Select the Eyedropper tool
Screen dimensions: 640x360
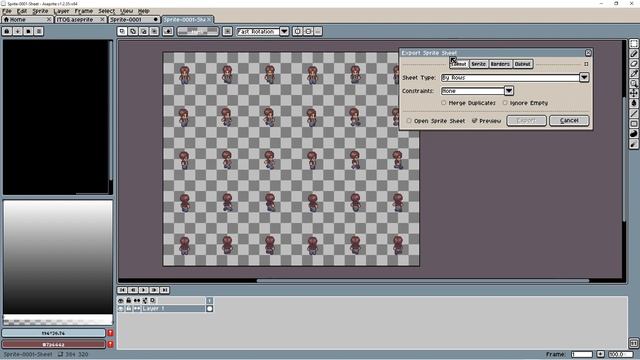coord(633,73)
